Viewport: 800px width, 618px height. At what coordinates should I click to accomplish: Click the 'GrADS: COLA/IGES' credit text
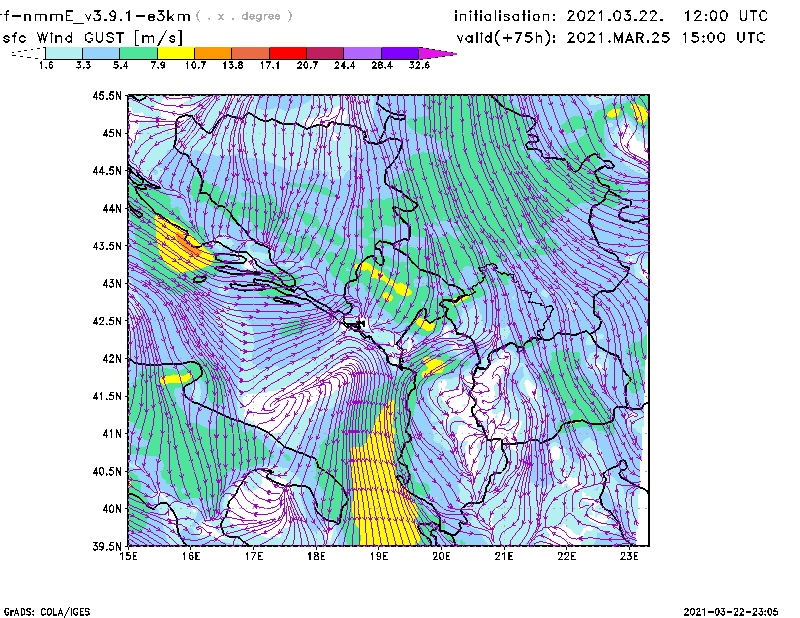47,612
